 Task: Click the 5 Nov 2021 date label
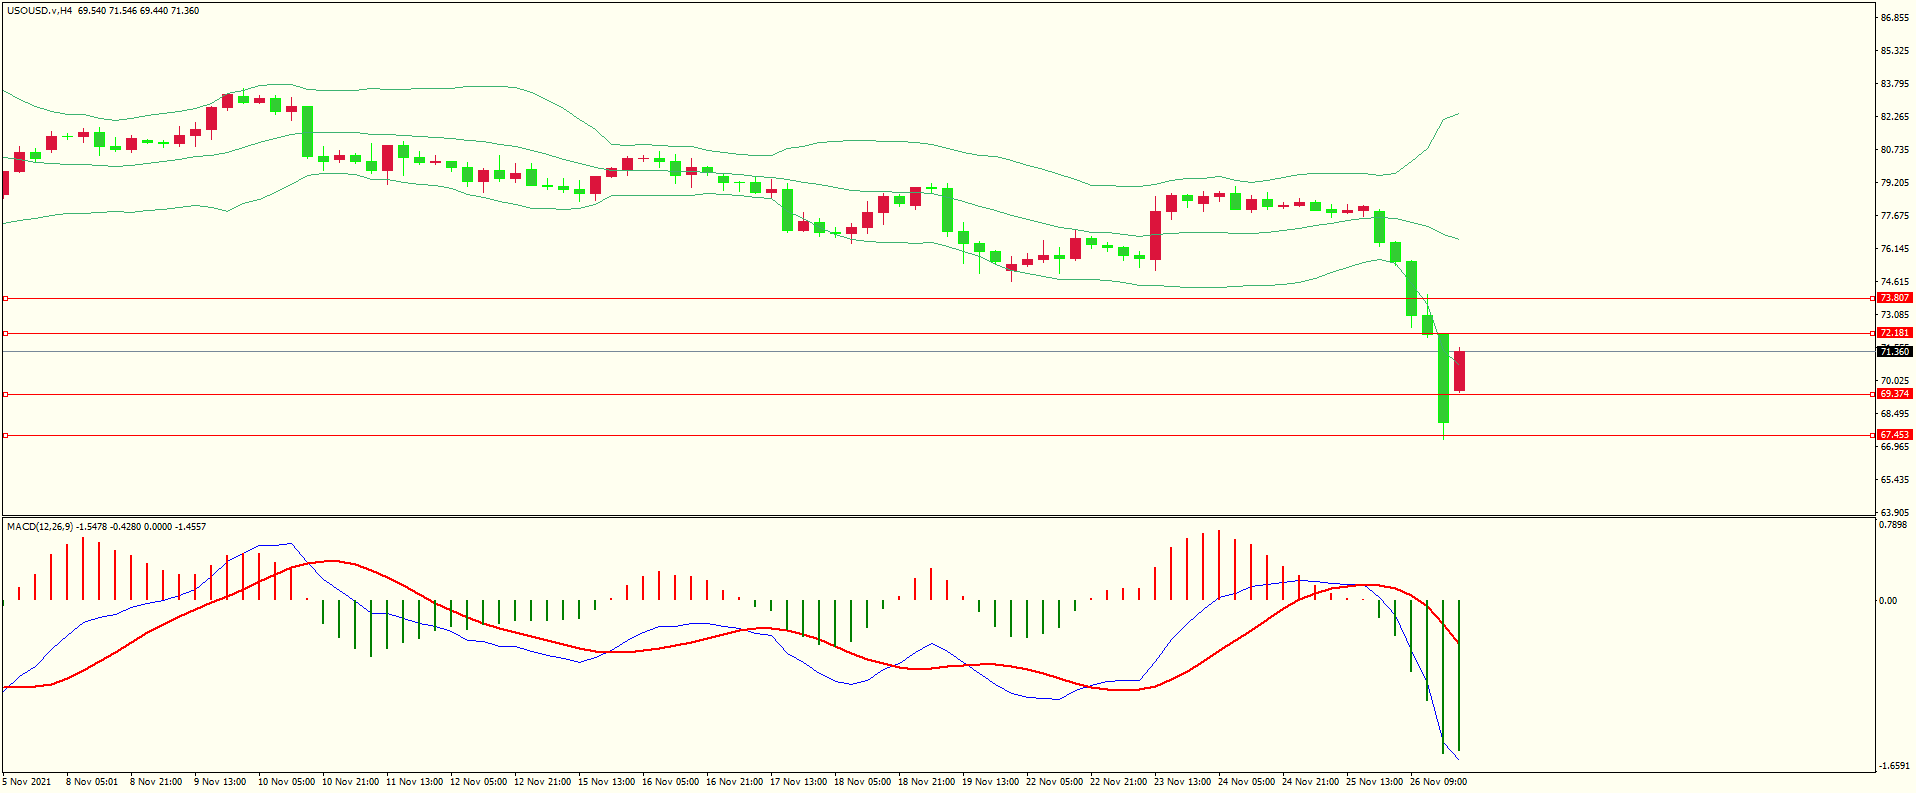pos(27,782)
